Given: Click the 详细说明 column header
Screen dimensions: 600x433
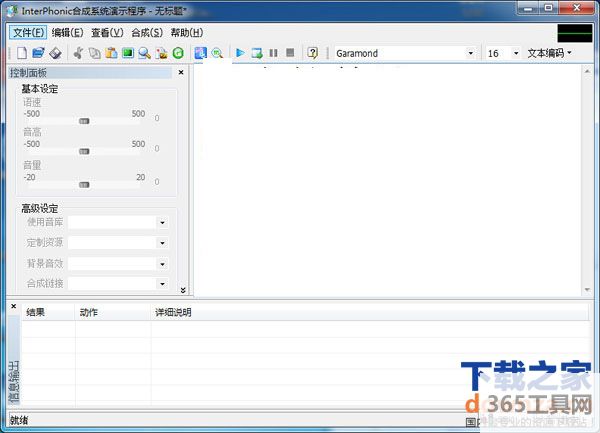Looking at the screenshot, I should 172,312.
